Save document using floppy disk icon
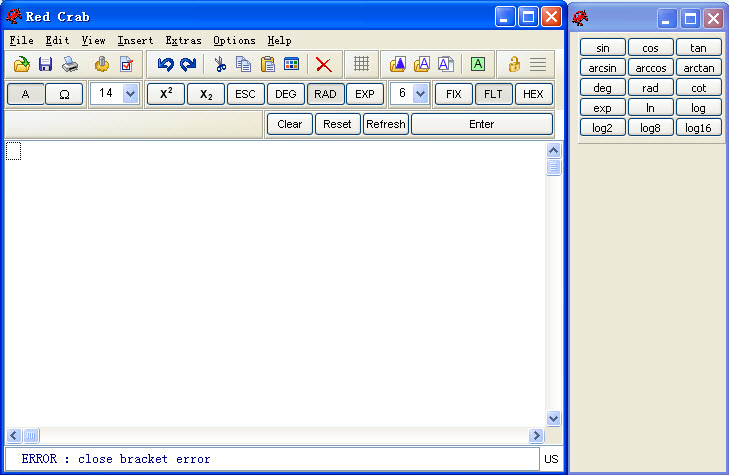729x475 pixels. pyautogui.click(x=45, y=64)
